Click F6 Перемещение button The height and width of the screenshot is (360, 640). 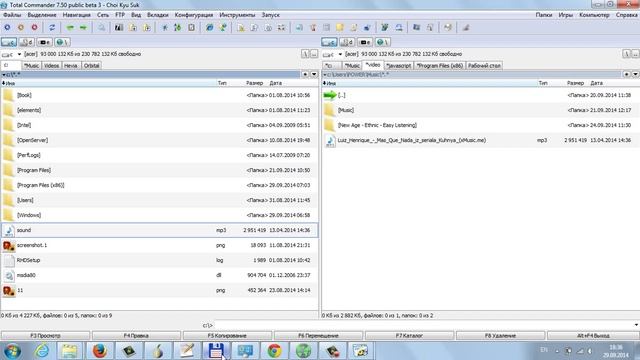[318, 336]
